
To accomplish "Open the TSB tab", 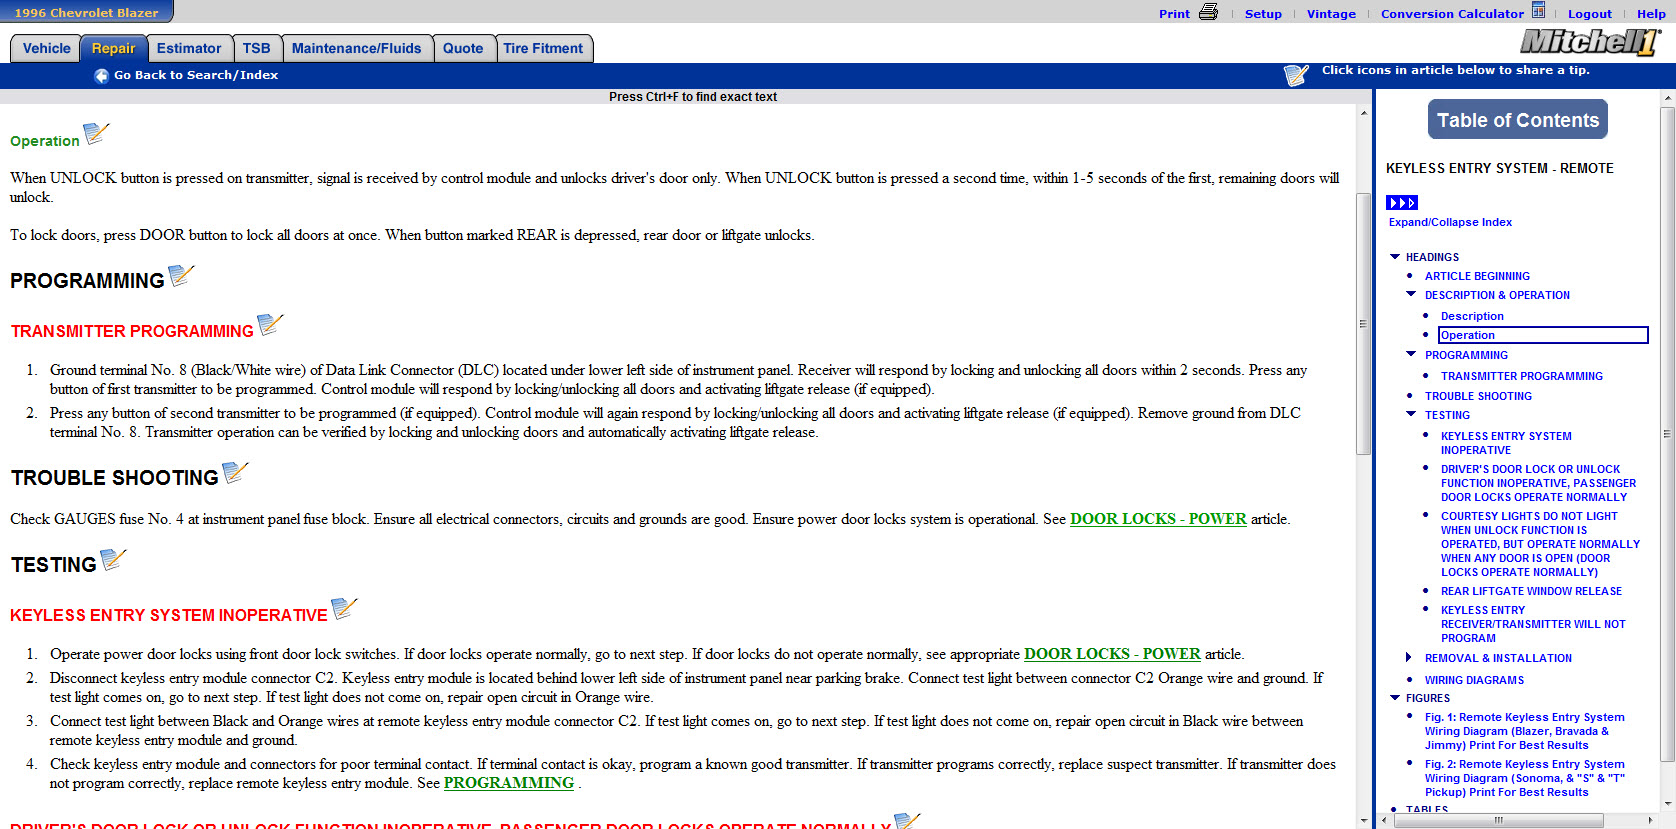I will click(257, 48).
